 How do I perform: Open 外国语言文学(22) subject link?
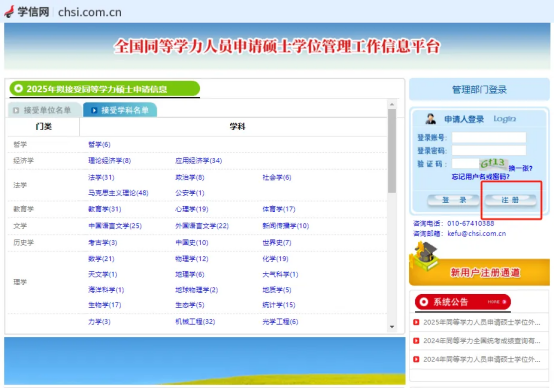click(x=202, y=226)
